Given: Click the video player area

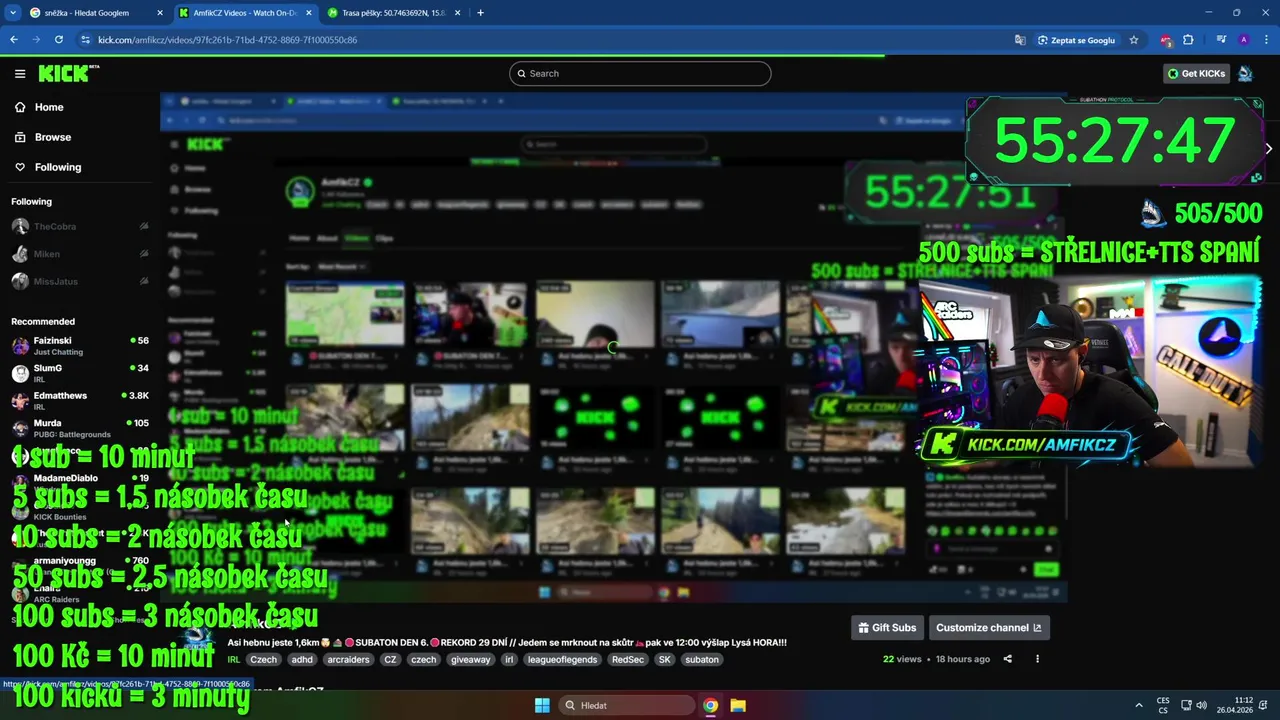Looking at the screenshot, I should coord(613,348).
